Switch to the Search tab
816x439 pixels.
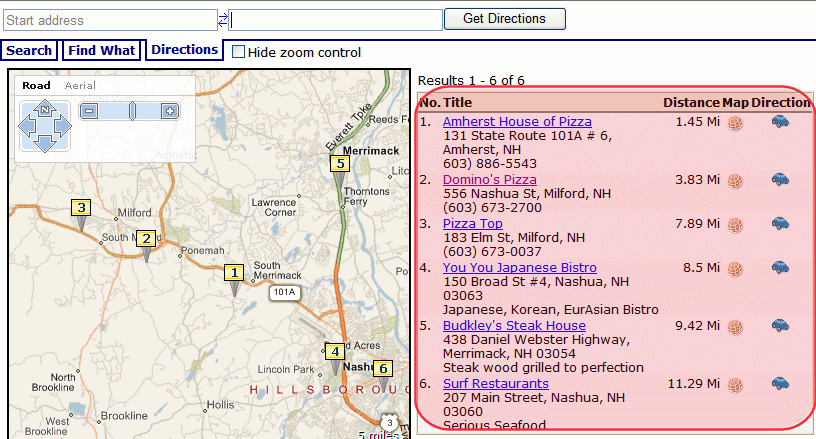click(29, 50)
